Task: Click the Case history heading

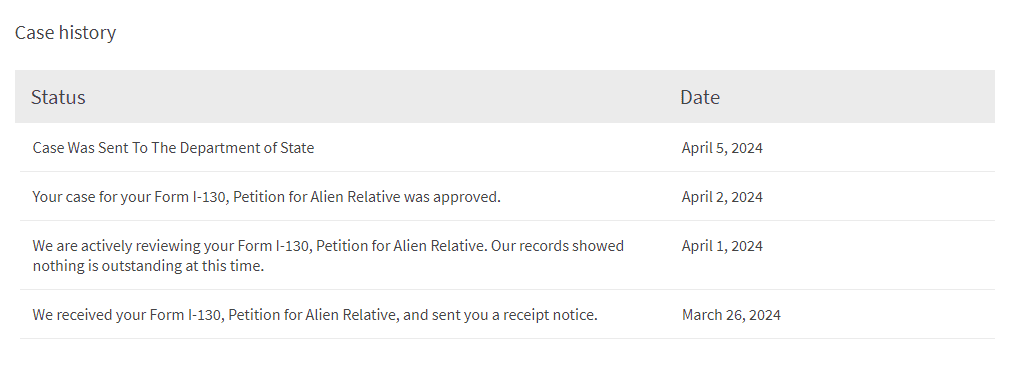Action: click(66, 32)
